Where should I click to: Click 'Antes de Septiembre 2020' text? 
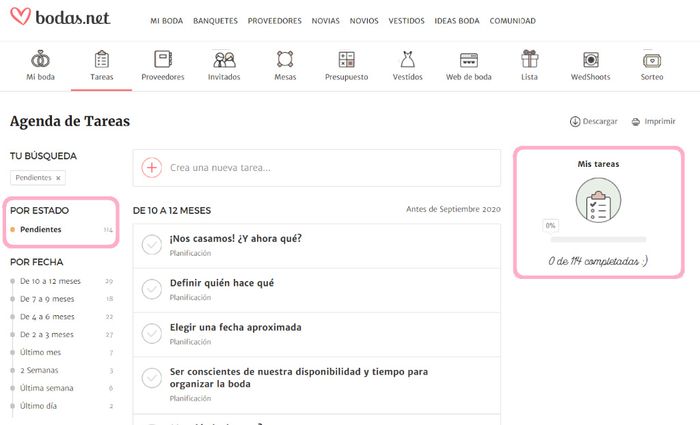pos(453,209)
